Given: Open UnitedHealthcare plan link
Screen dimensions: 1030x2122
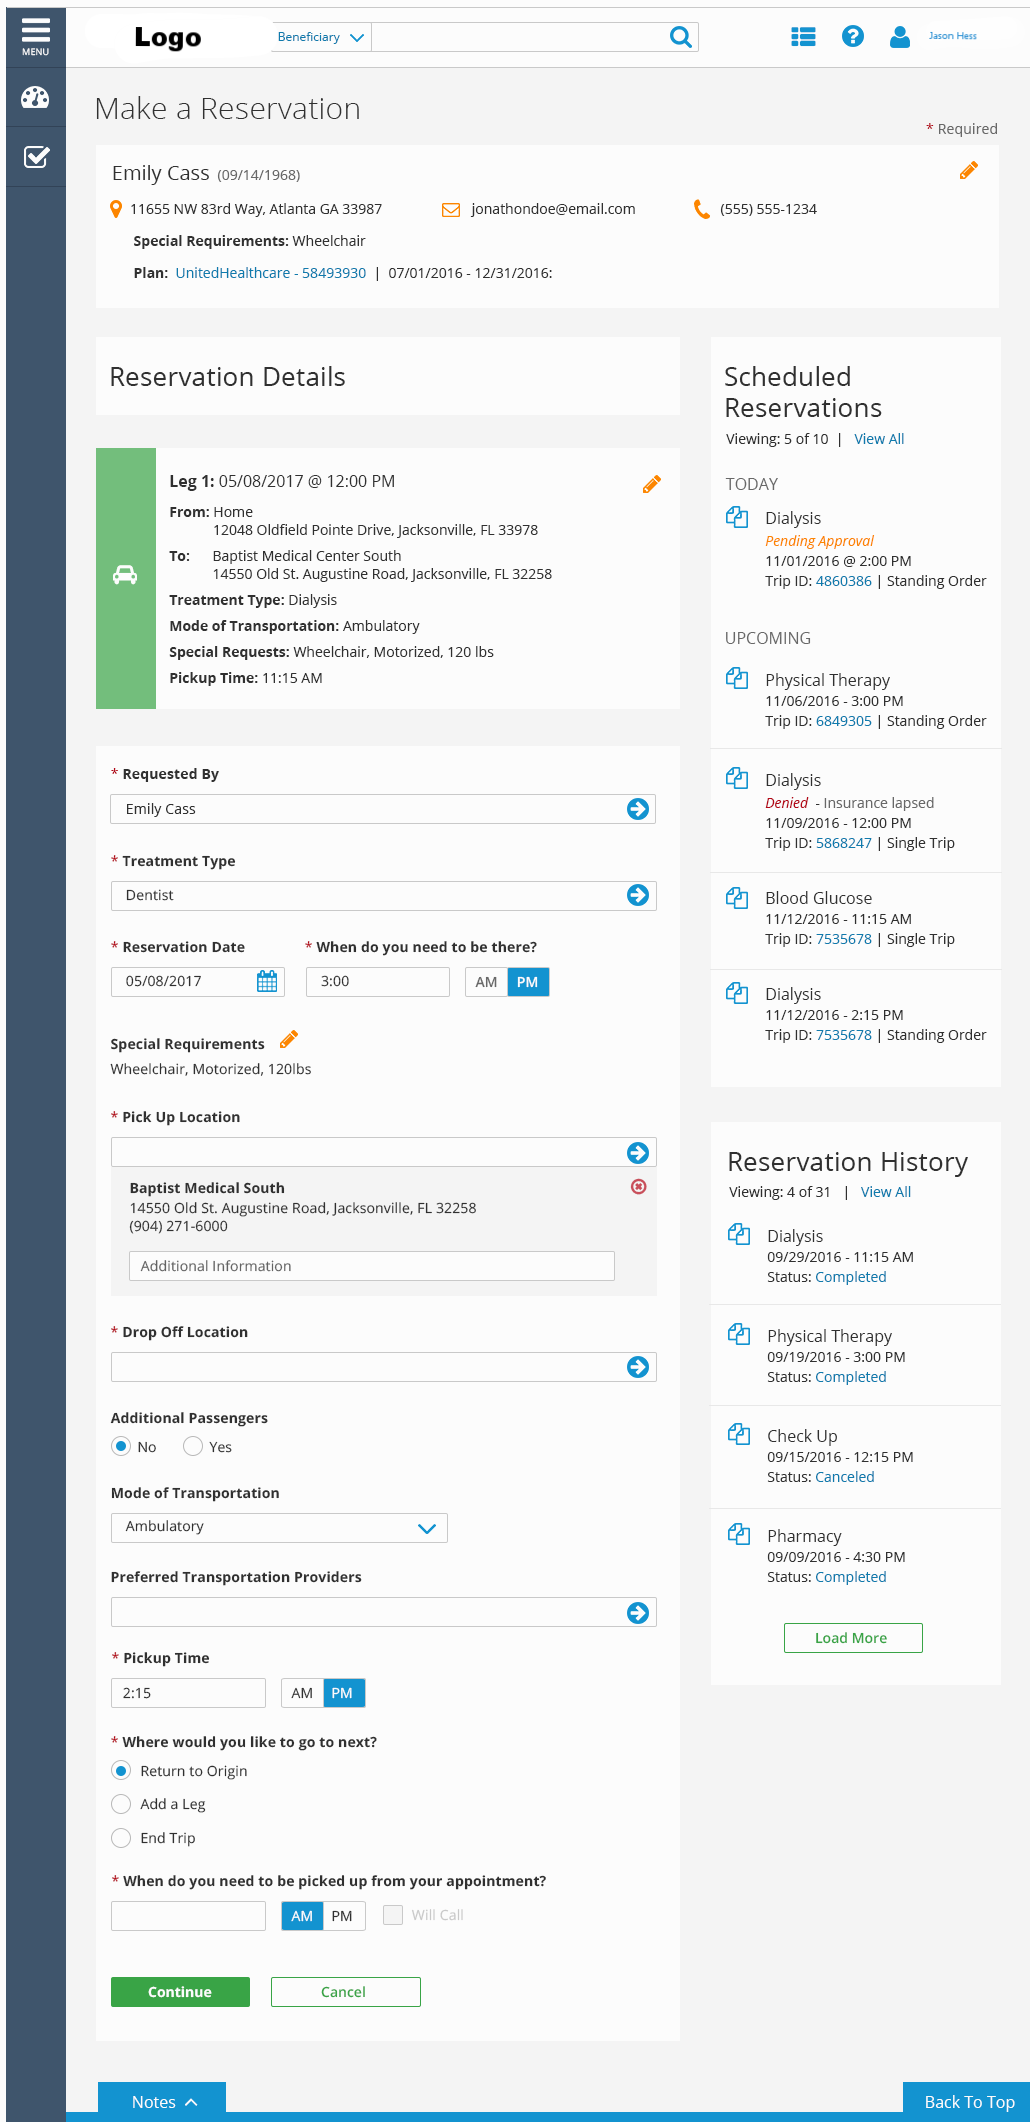Looking at the screenshot, I should click(x=271, y=273).
